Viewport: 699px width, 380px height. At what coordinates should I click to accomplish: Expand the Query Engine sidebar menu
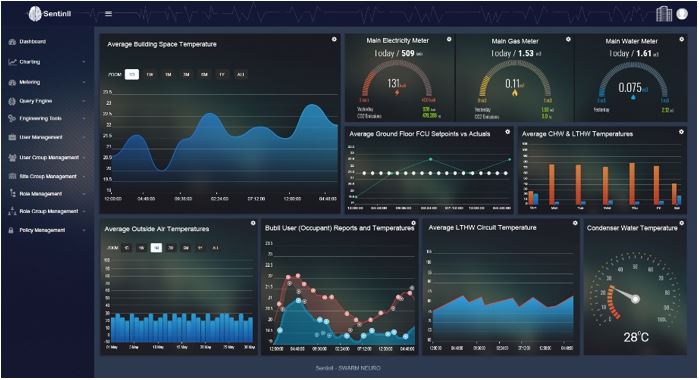[47, 101]
